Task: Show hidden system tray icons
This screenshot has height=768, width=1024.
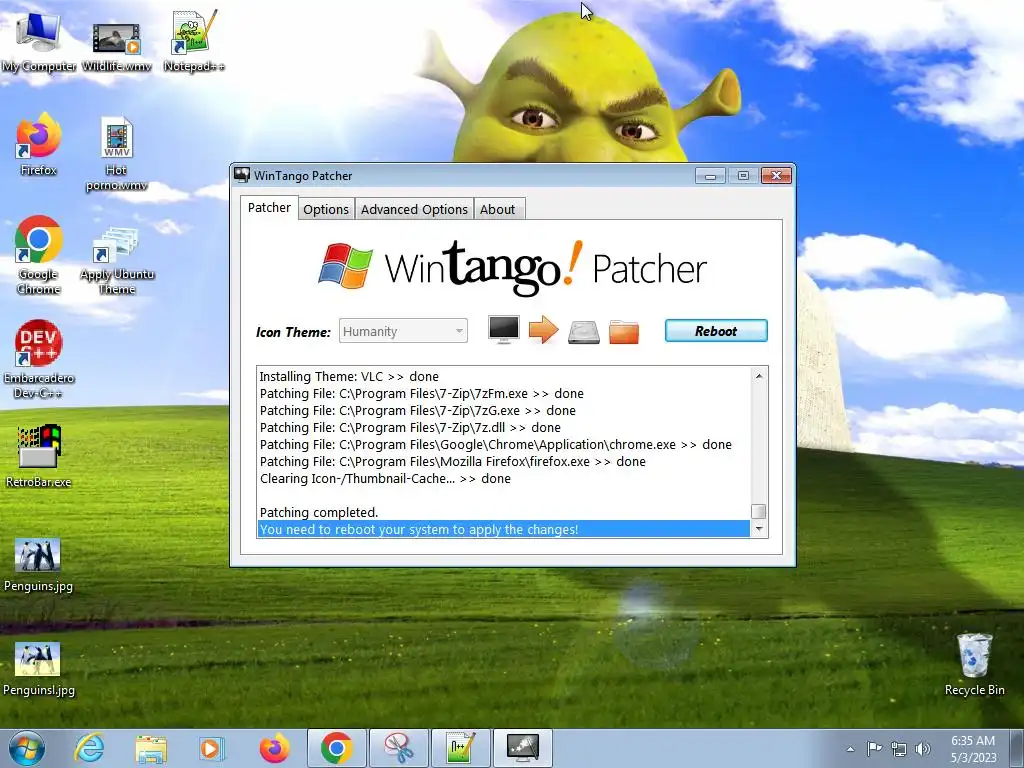Action: pyautogui.click(x=850, y=749)
